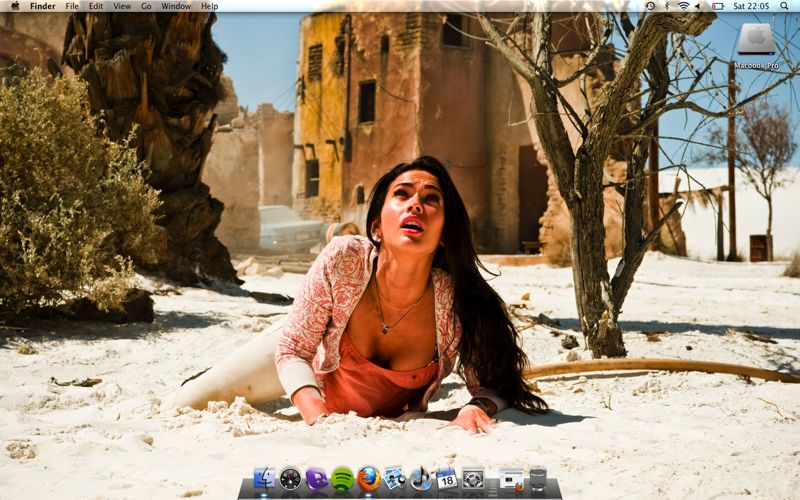Launch Dashboard from the Dock

pyautogui.click(x=290, y=479)
